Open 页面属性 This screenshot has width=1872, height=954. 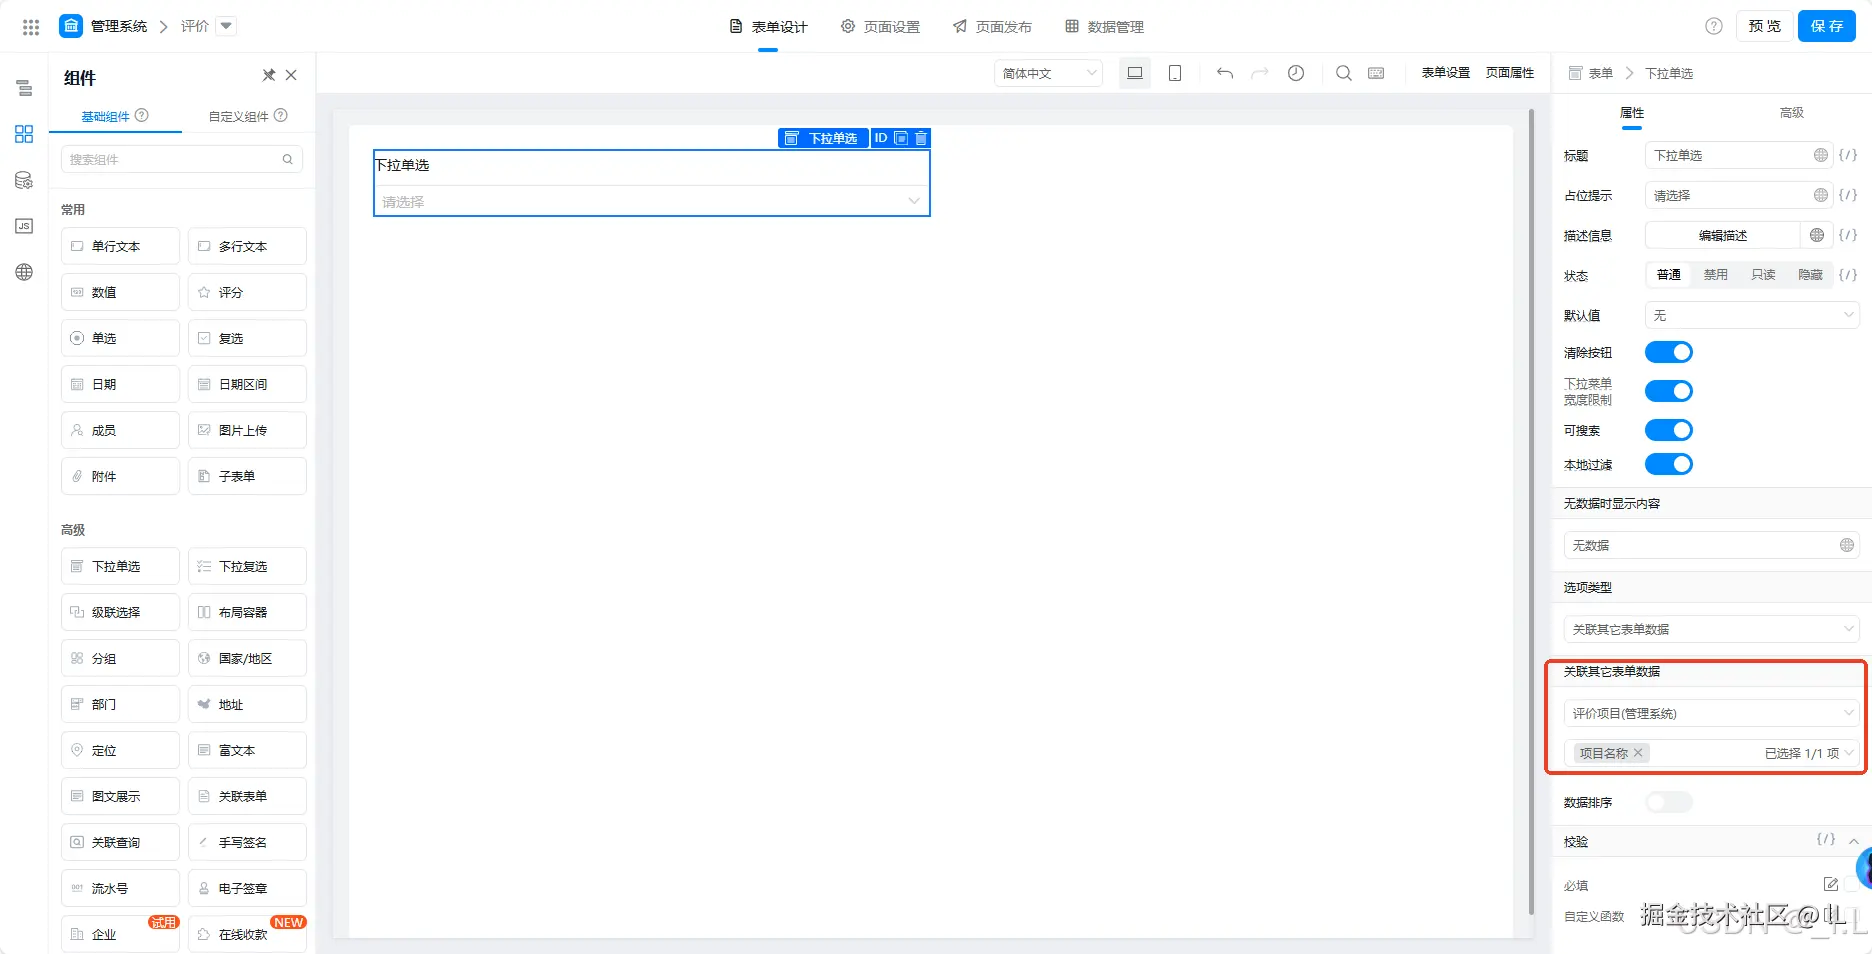(x=1510, y=73)
